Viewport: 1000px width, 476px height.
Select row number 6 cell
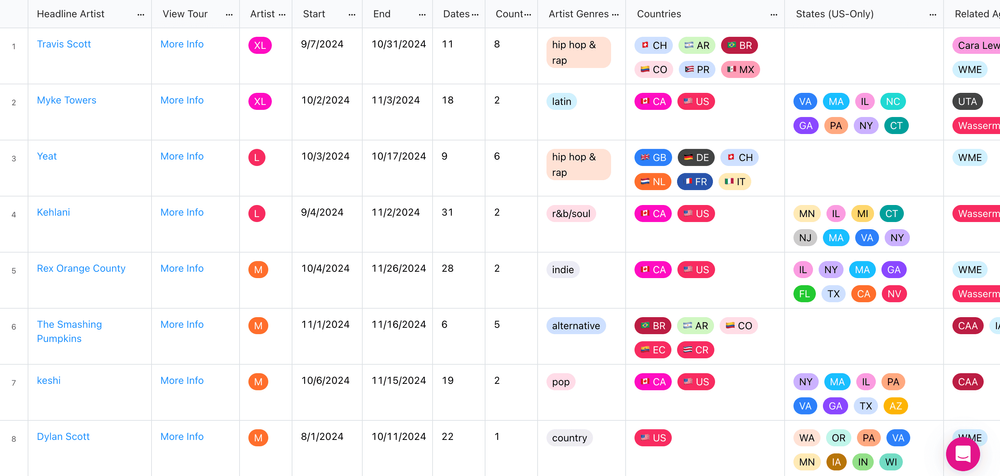coord(14,336)
